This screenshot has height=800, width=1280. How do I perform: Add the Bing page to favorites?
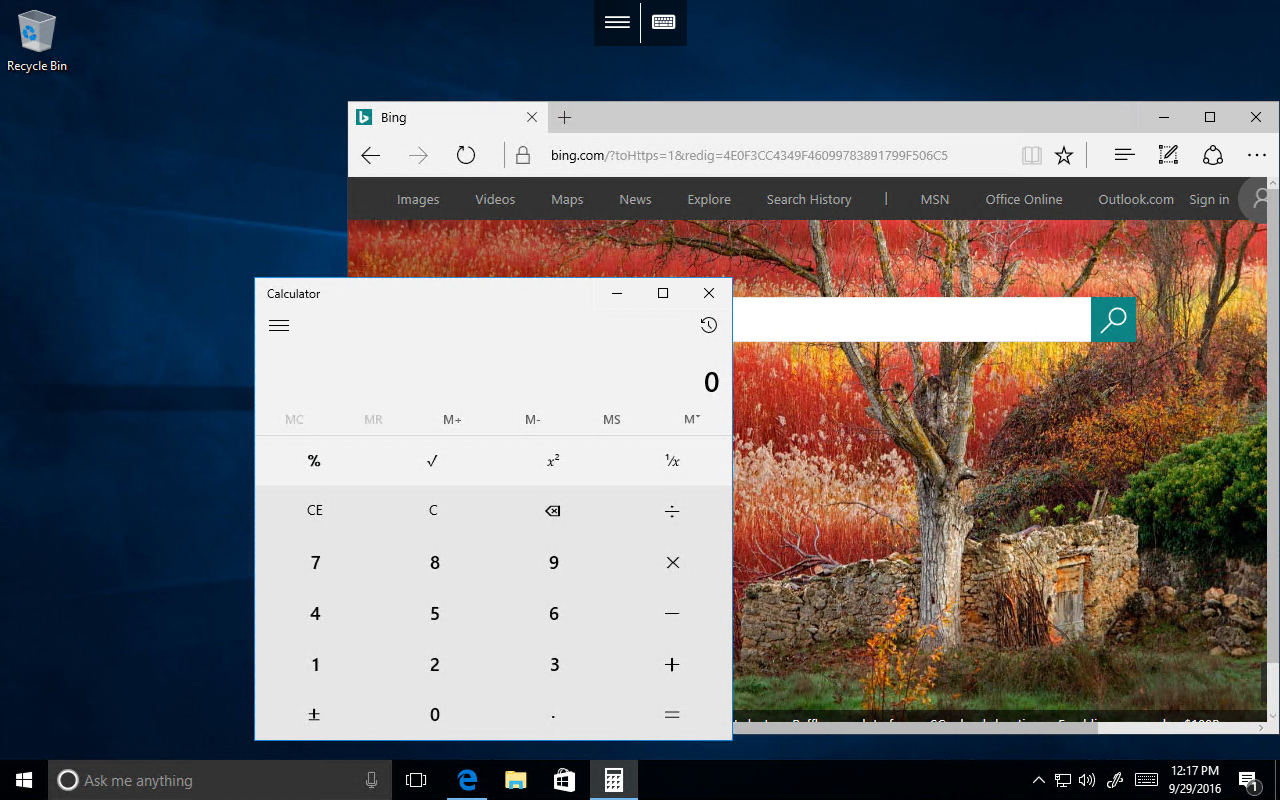(1063, 155)
